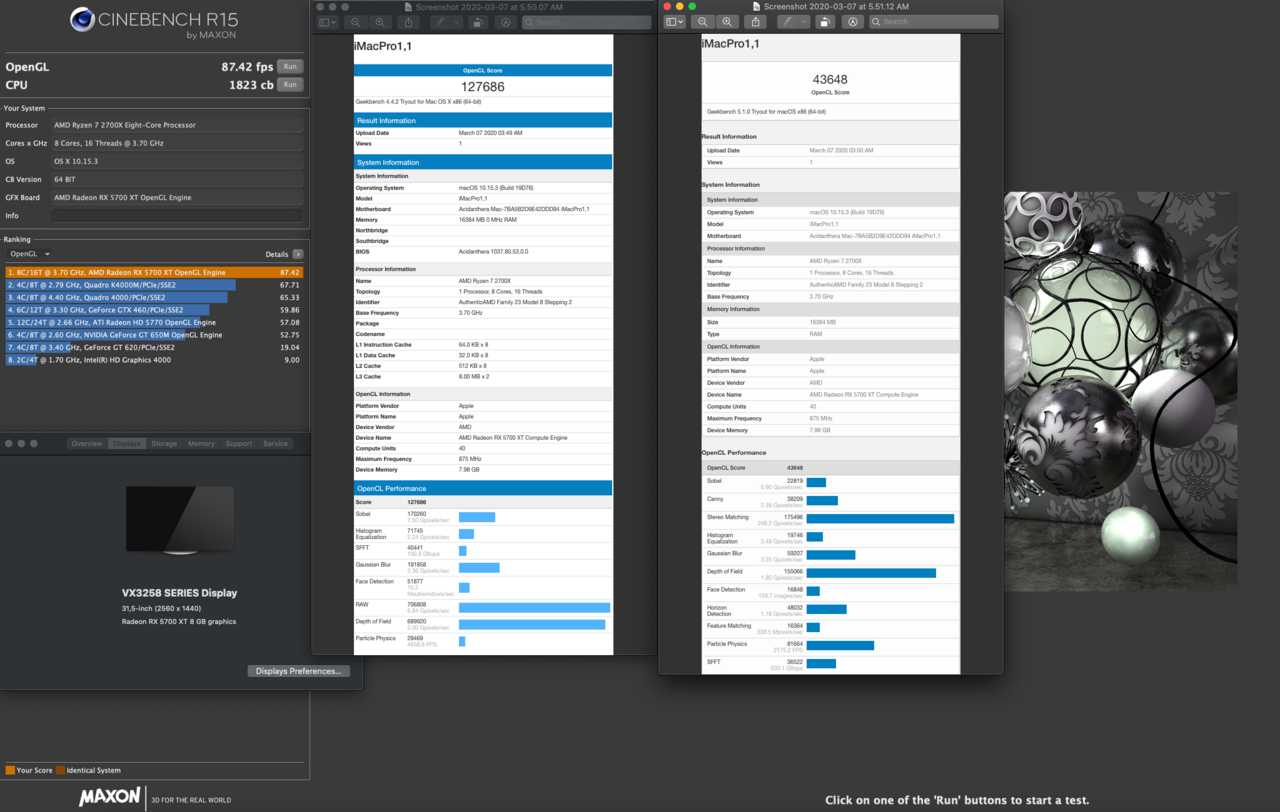This screenshot has height=812, width=1280.
Task: Click the GFX Board field value
Action: tap(177, 197)
